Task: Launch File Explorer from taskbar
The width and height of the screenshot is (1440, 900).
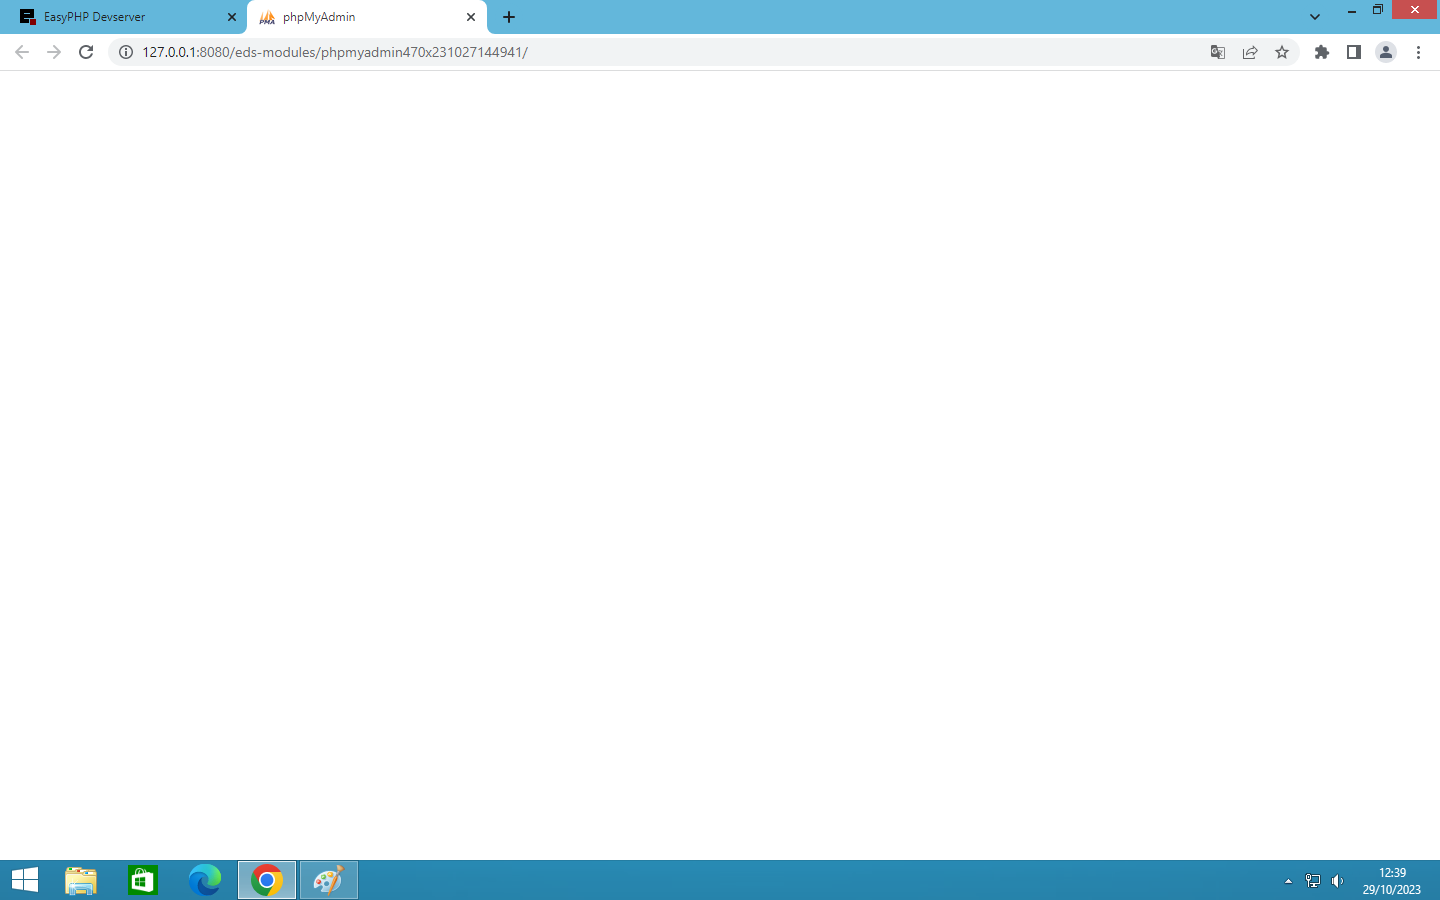Action: pyautogui.click(x=81, y=880)
